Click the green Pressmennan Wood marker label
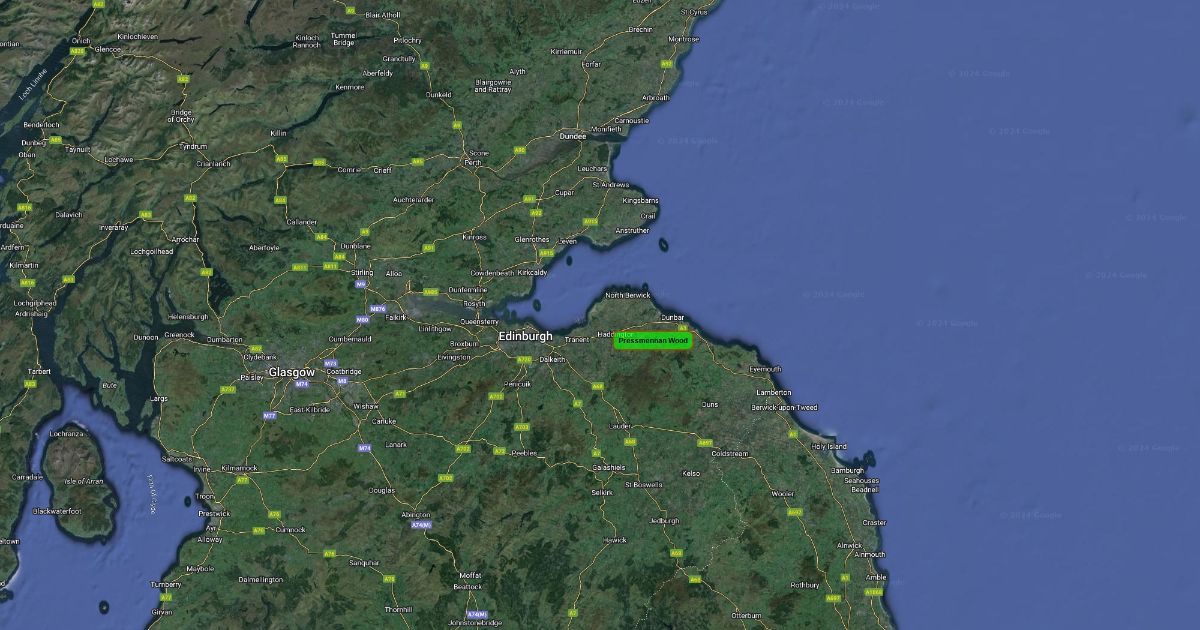The image size is (1200, 630). (x=653, y=341)
